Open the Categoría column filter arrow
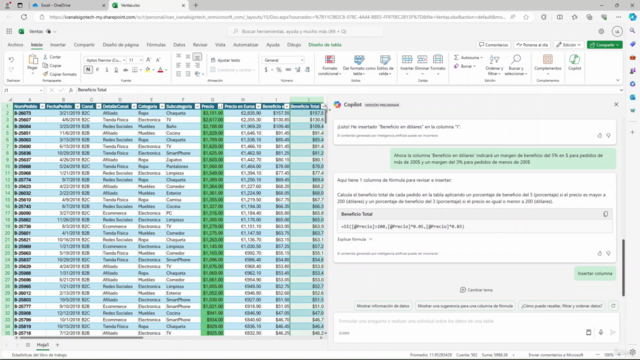The height and width of the screenshot is (360, 640). point(162,107)
